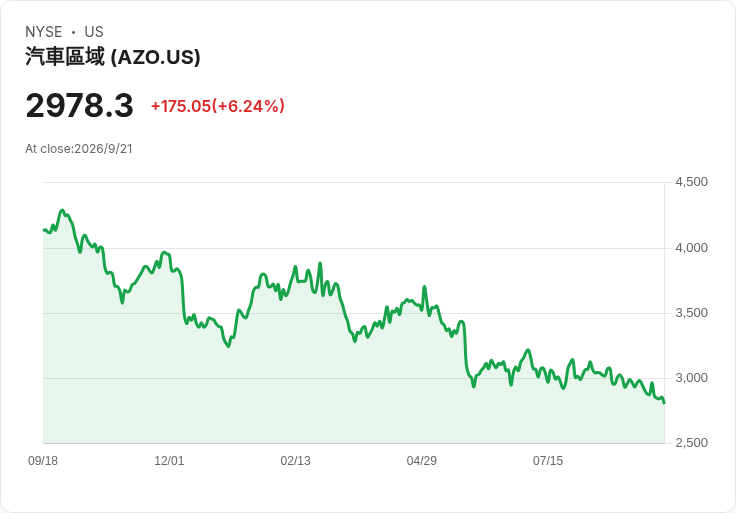Screen dimensions: 736x513
Task: Click the 2978.3 current price
Action: 79,106
